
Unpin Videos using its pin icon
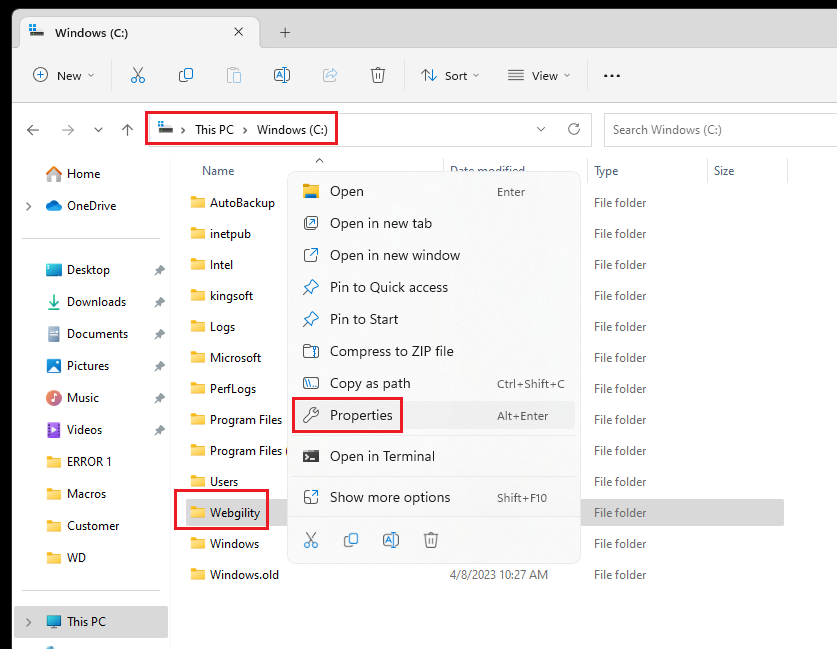pyautogui.click(x=159, y=430)
